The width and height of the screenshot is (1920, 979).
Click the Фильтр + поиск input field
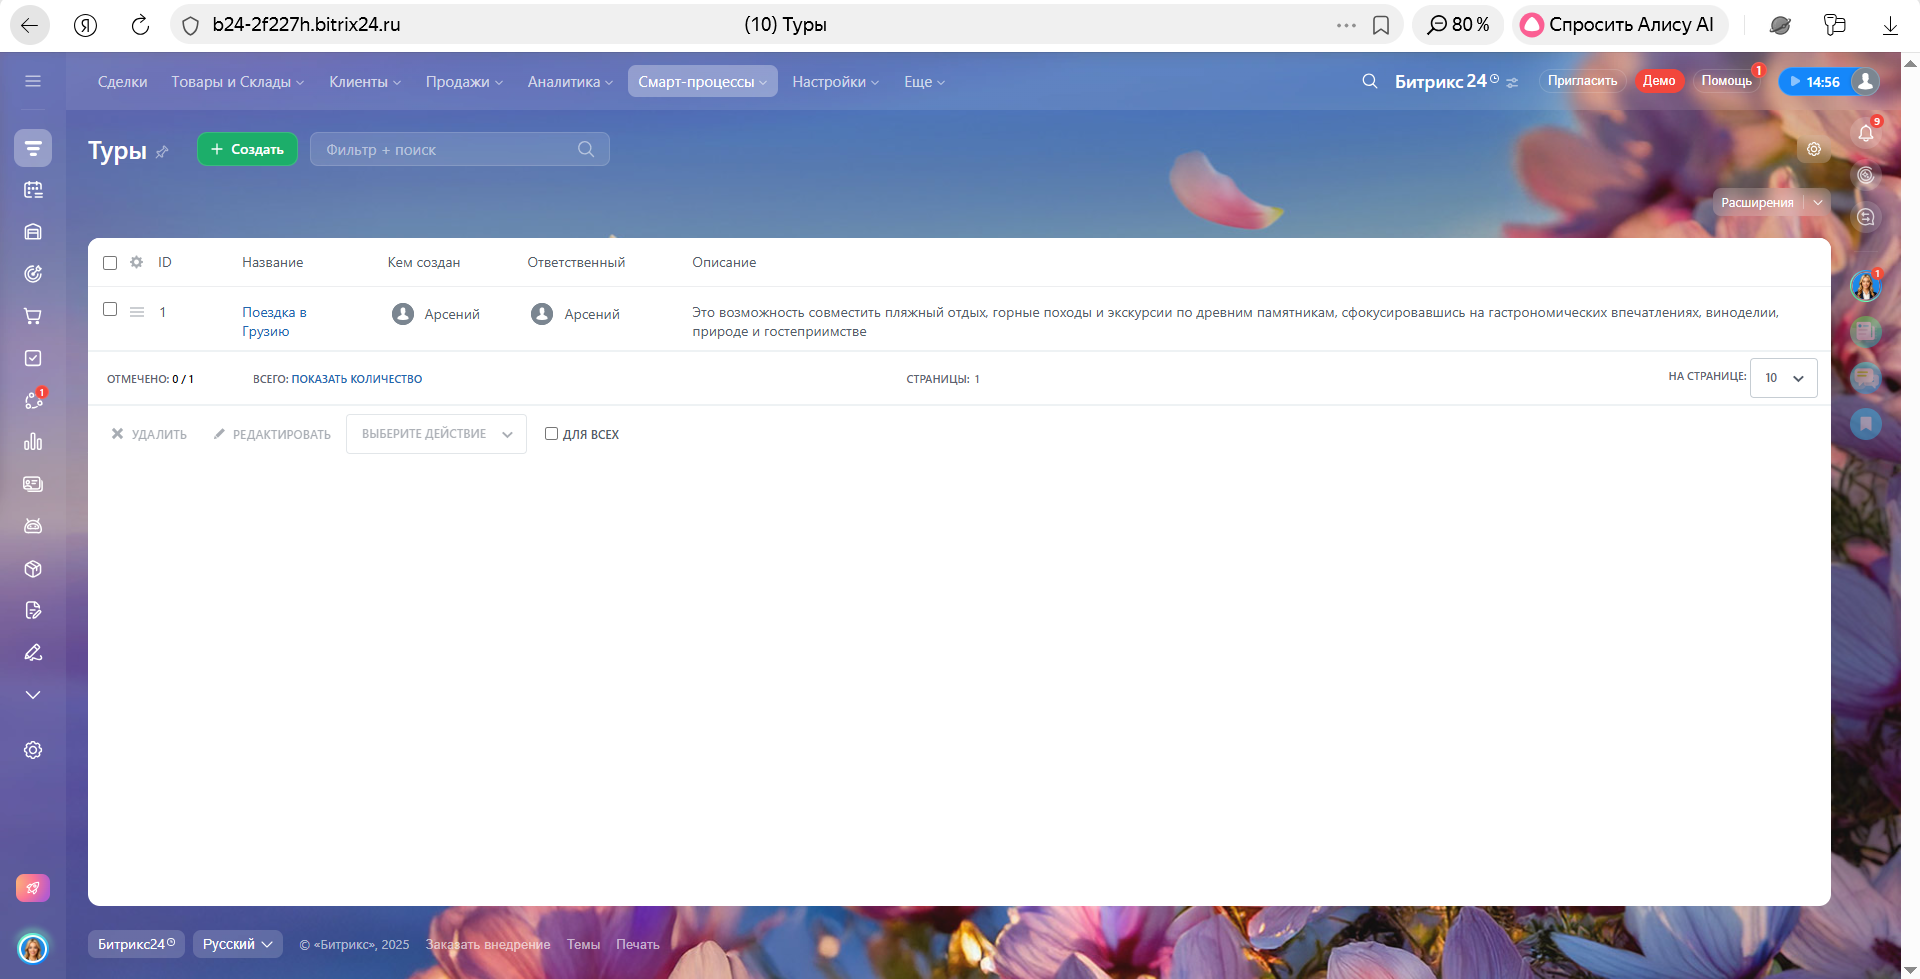point(460,149)
